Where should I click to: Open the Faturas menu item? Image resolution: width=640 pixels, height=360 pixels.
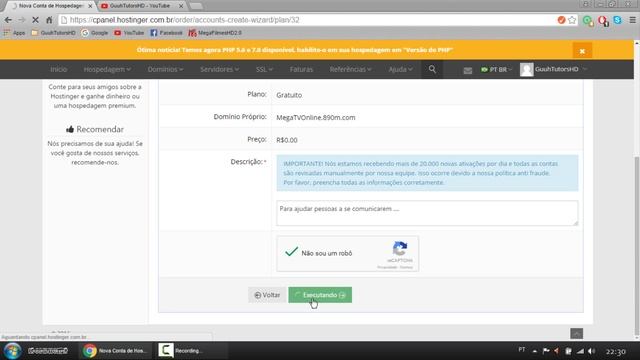[x=301, y=69]
